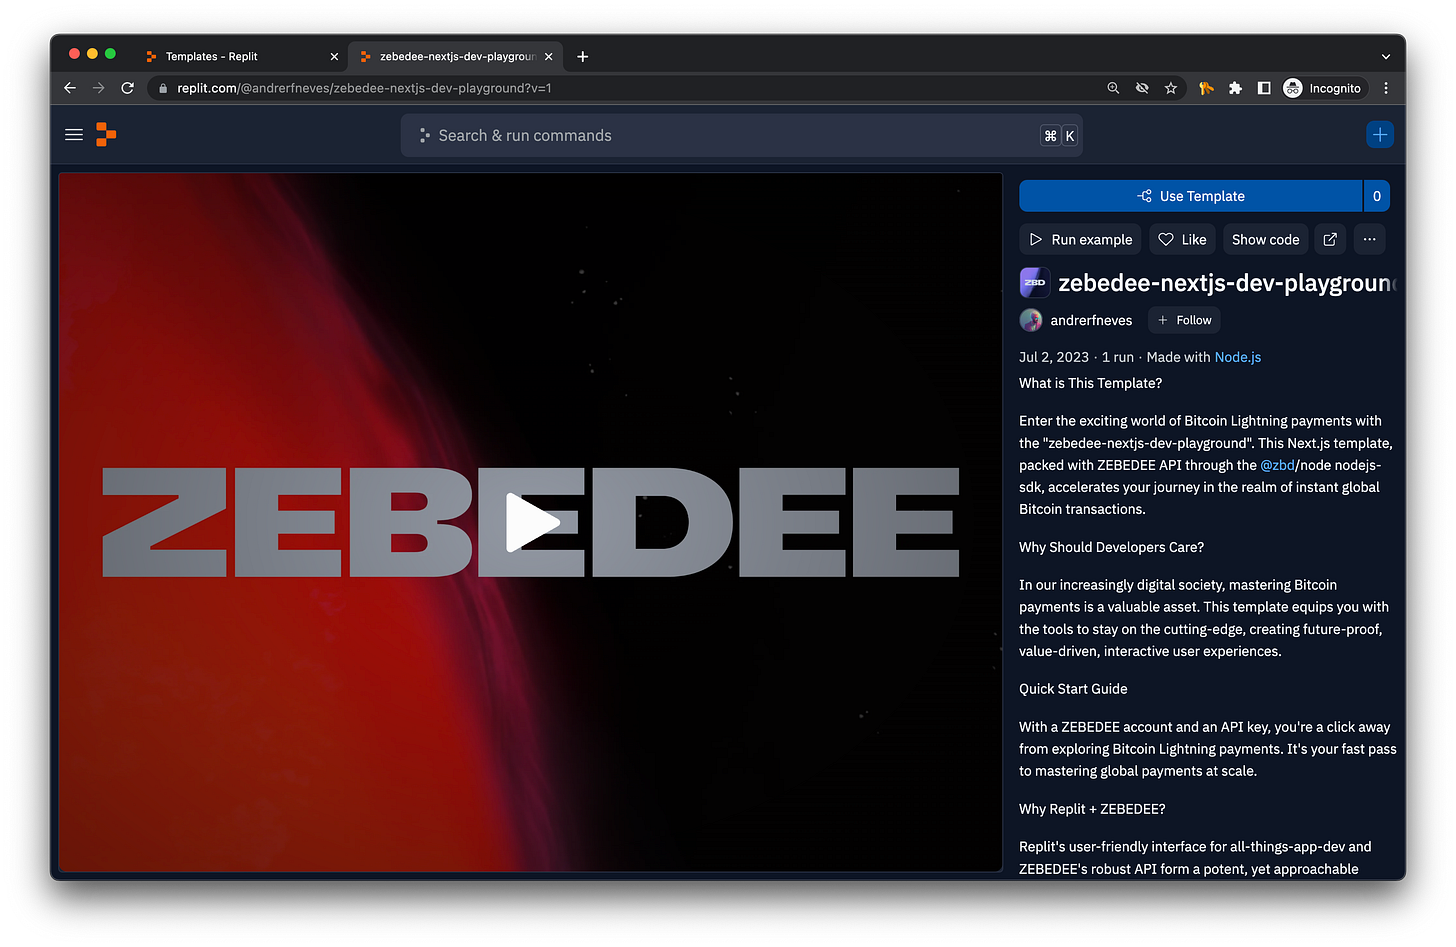Viewport: 1456px width, 947px height.
Task: Click Show code button
Action: click(x=1265, y=240)
